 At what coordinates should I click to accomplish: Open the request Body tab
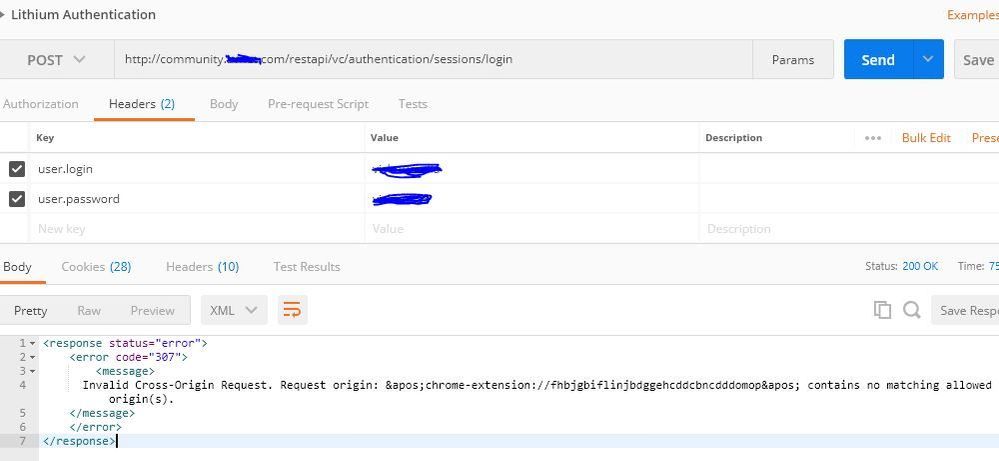pyautogui.click(x=224, y=104)
